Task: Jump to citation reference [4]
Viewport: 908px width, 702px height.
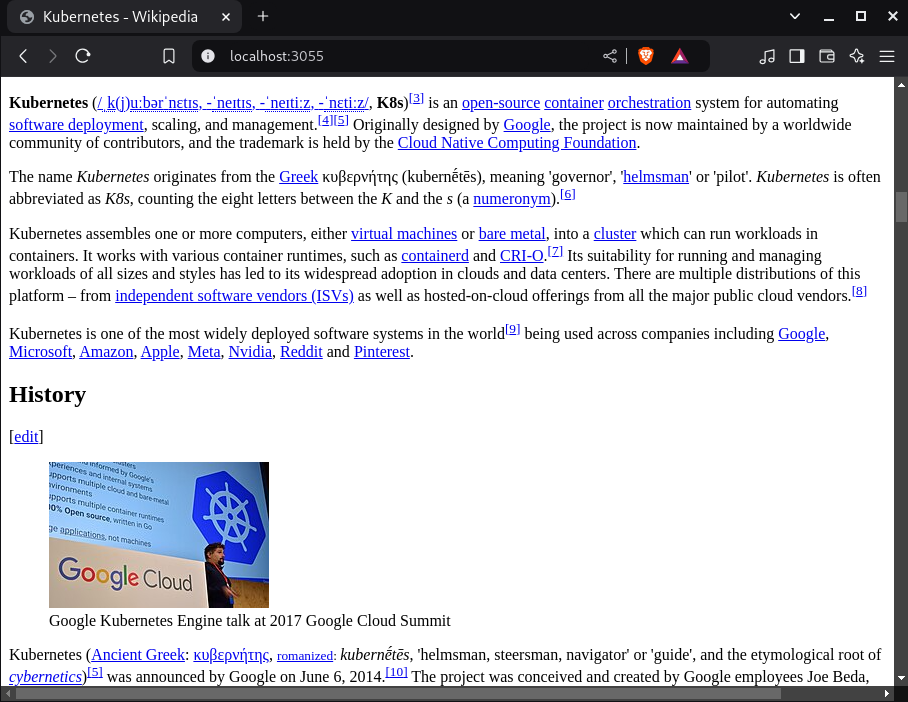Action: coord(325,120)
